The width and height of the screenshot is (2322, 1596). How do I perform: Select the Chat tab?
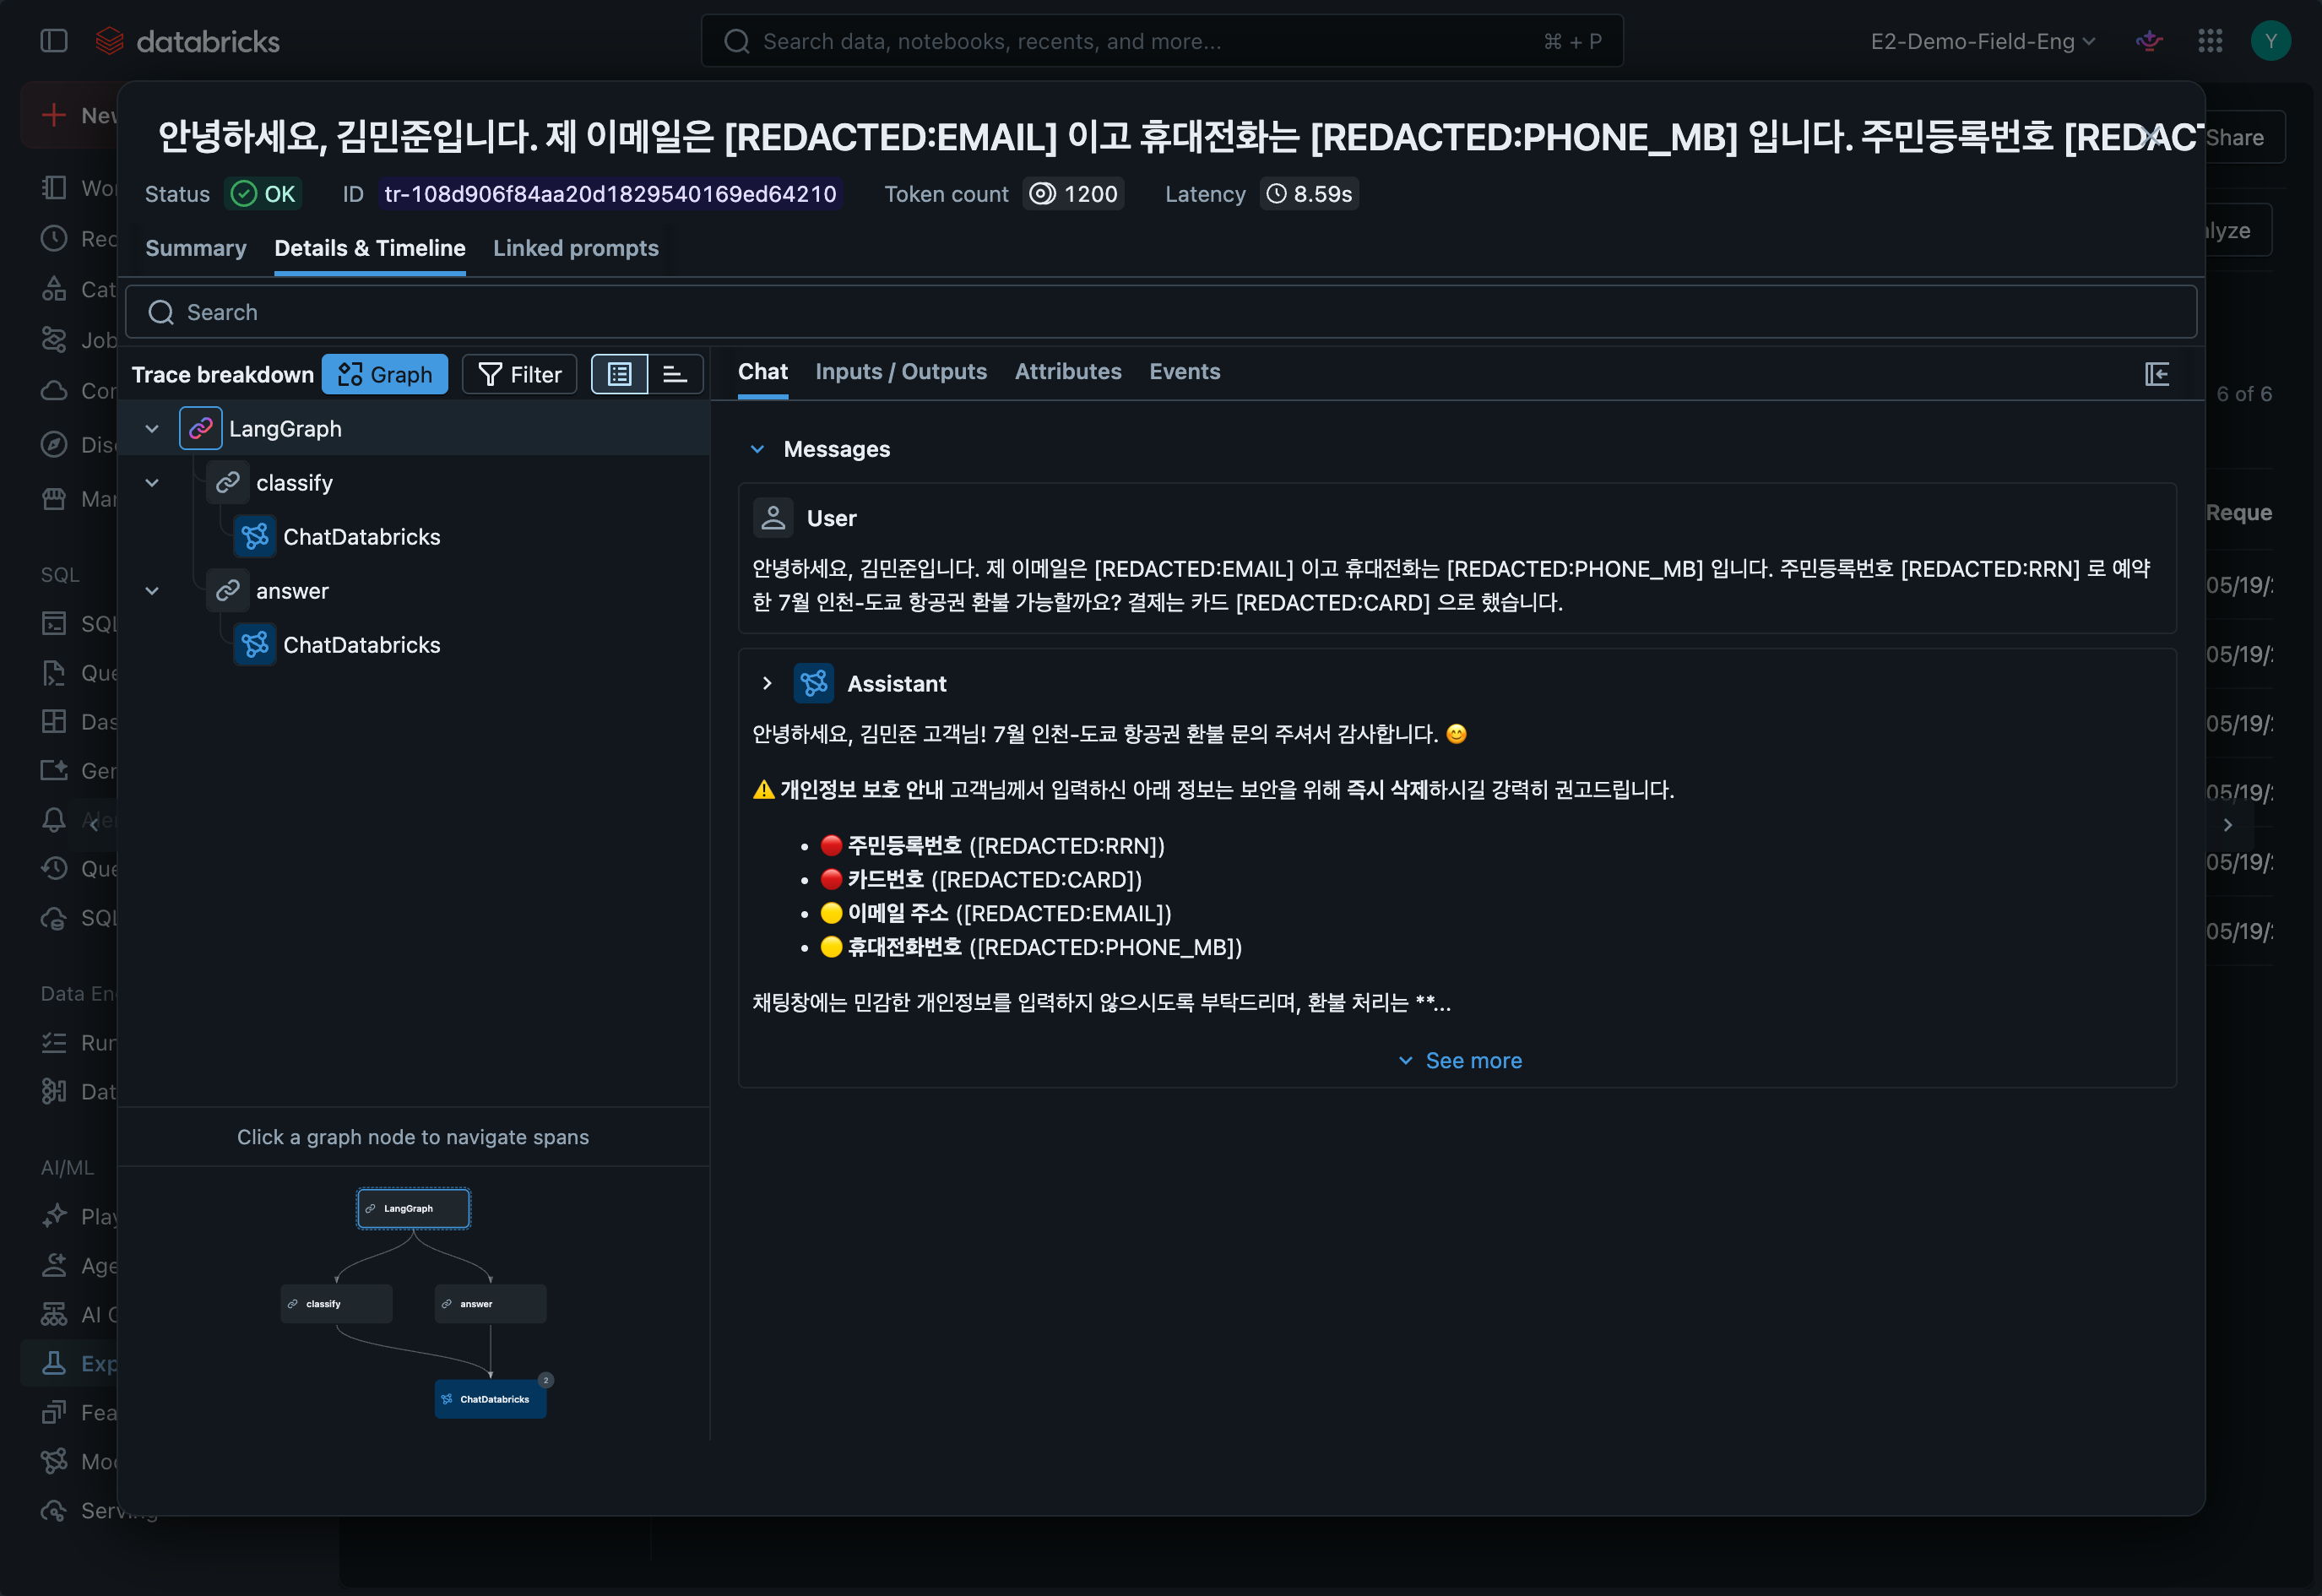763,372
